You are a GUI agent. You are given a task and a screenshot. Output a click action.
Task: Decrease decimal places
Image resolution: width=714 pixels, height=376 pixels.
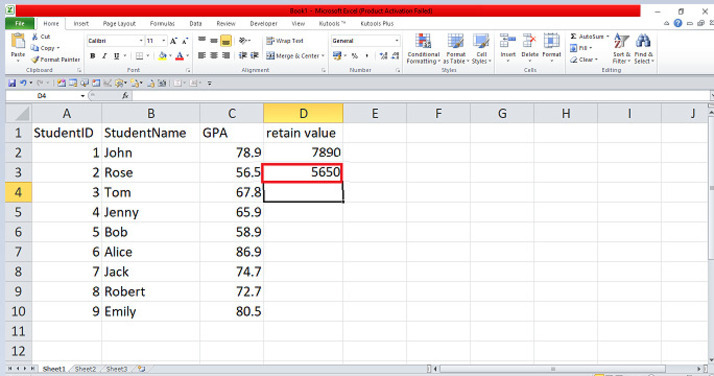pos(395,56)
